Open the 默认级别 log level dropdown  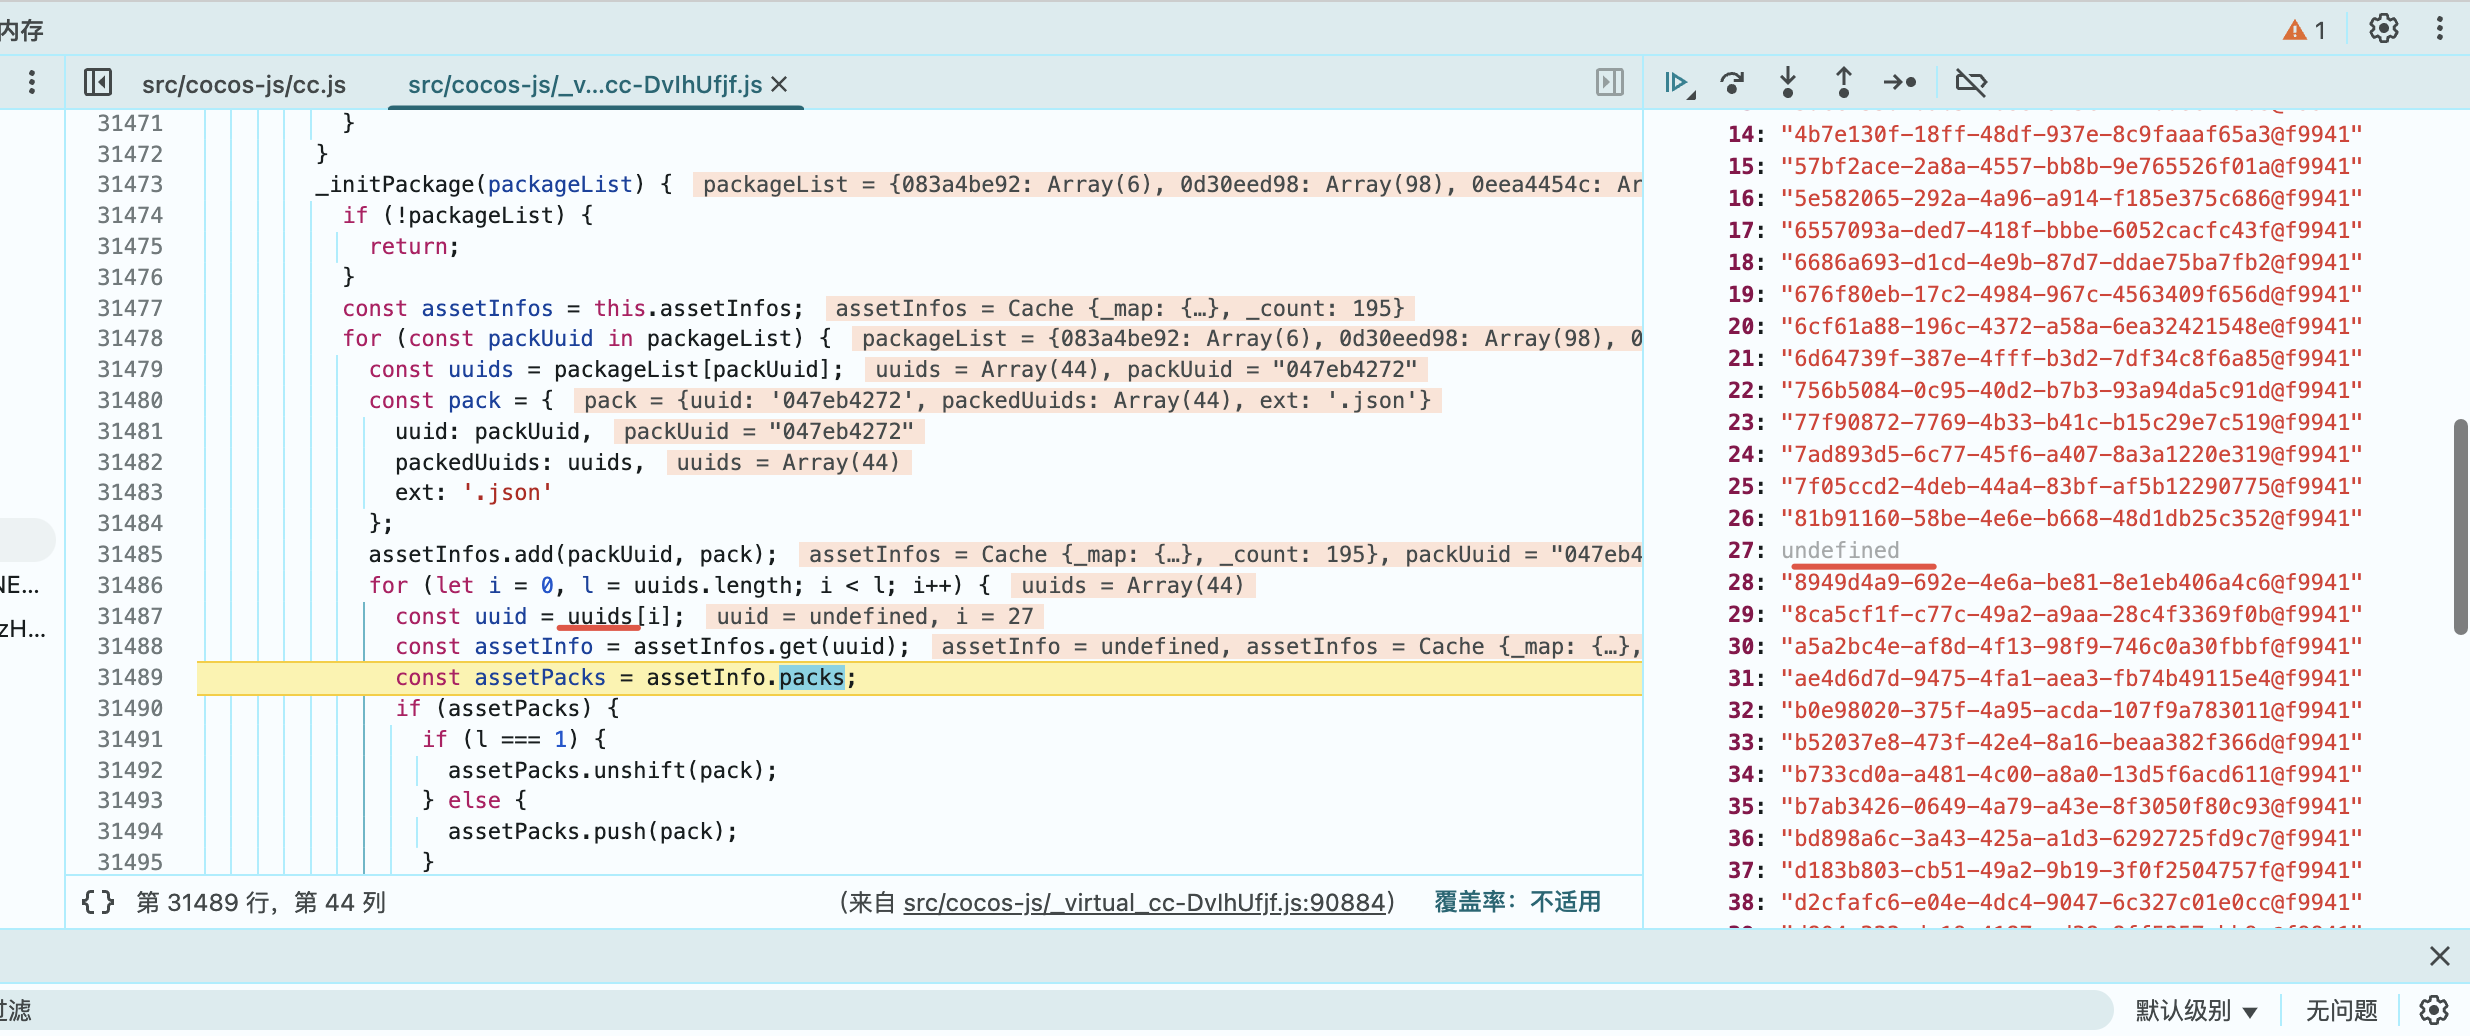pos(2196,1011)
